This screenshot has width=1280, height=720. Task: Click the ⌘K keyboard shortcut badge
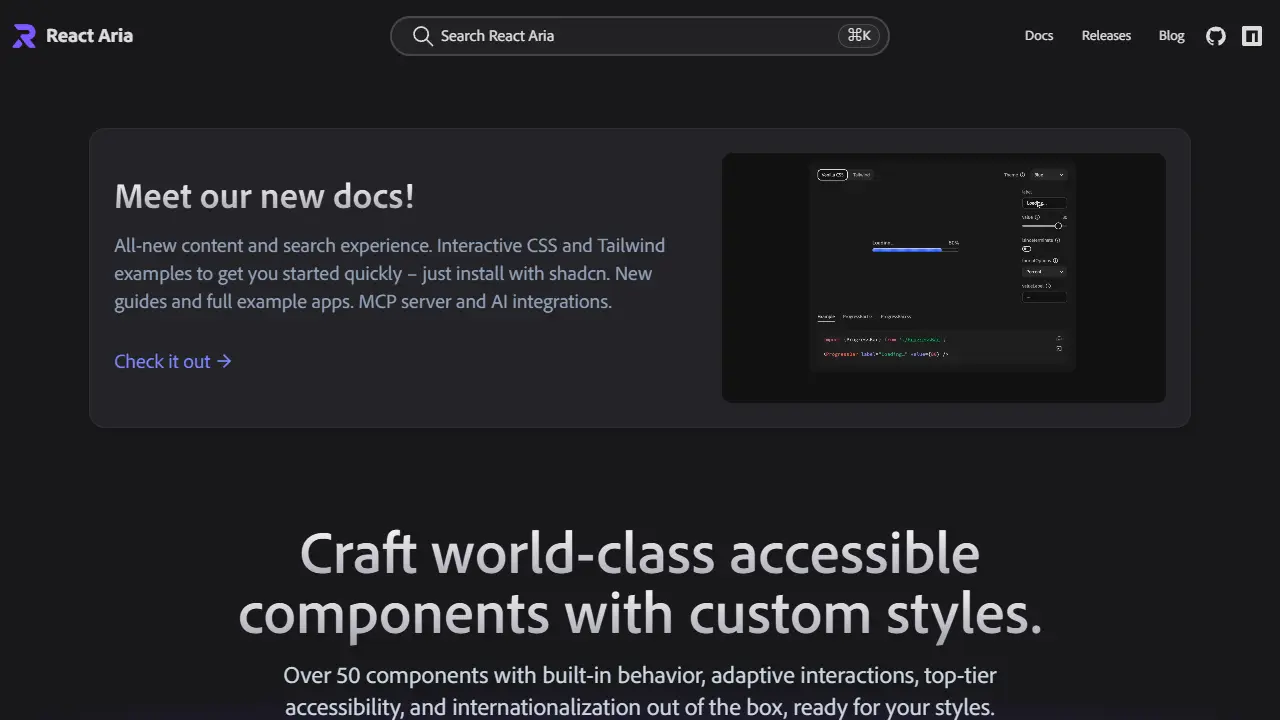point(859,36)
